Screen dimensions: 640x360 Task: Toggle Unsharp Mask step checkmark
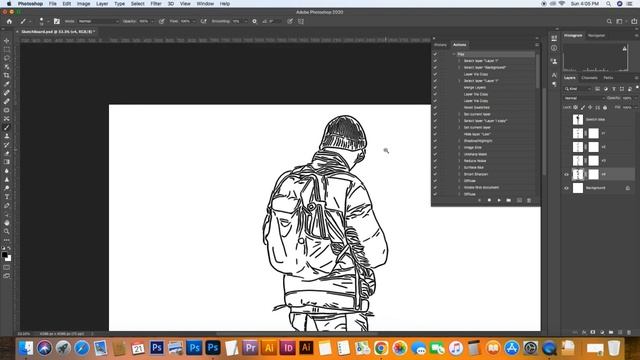435,154
